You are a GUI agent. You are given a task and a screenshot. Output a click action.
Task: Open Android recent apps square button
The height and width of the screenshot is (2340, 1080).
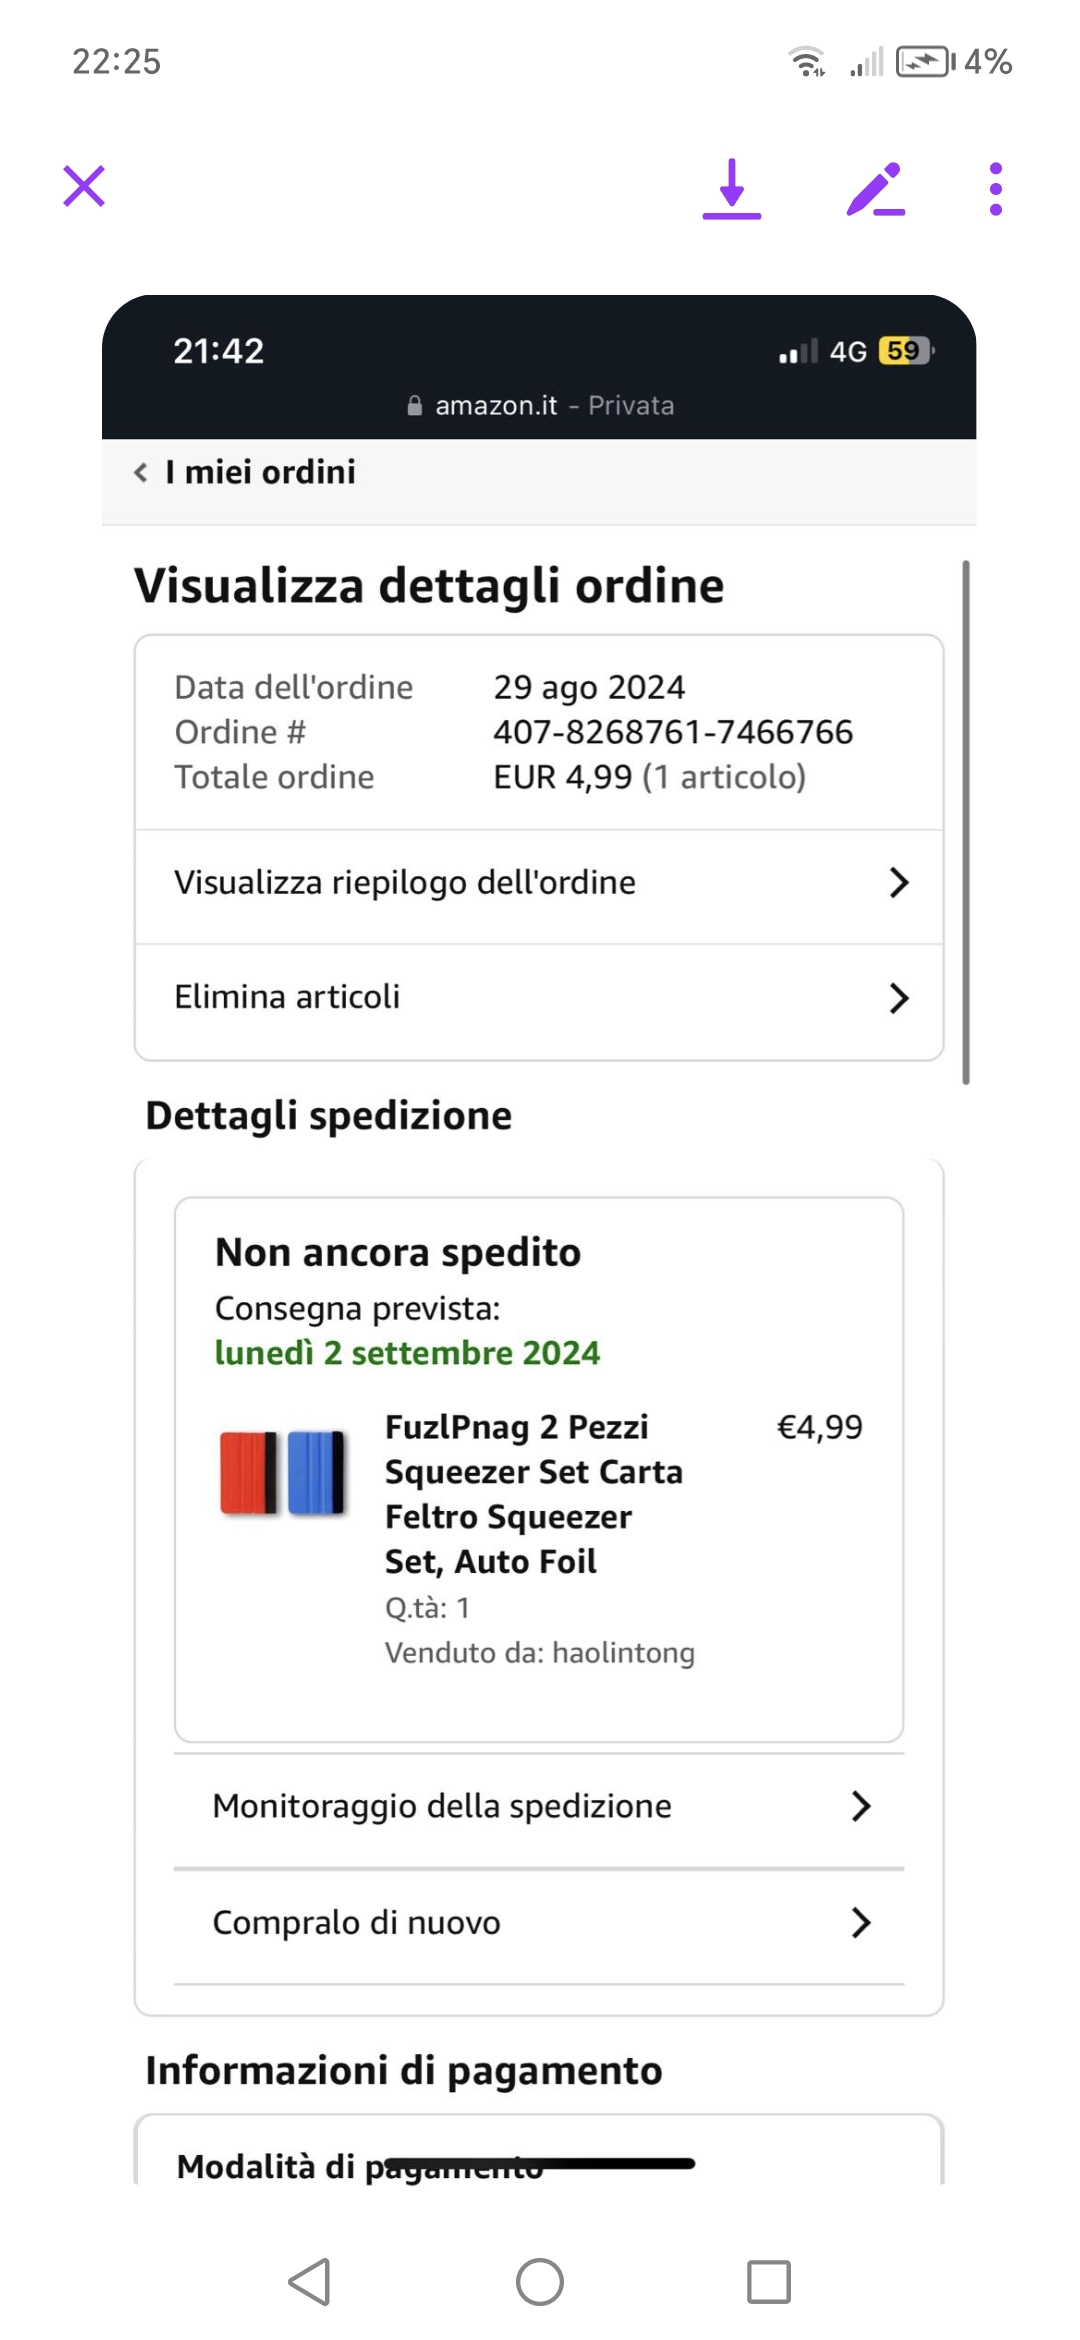[x=768, y=2282]
